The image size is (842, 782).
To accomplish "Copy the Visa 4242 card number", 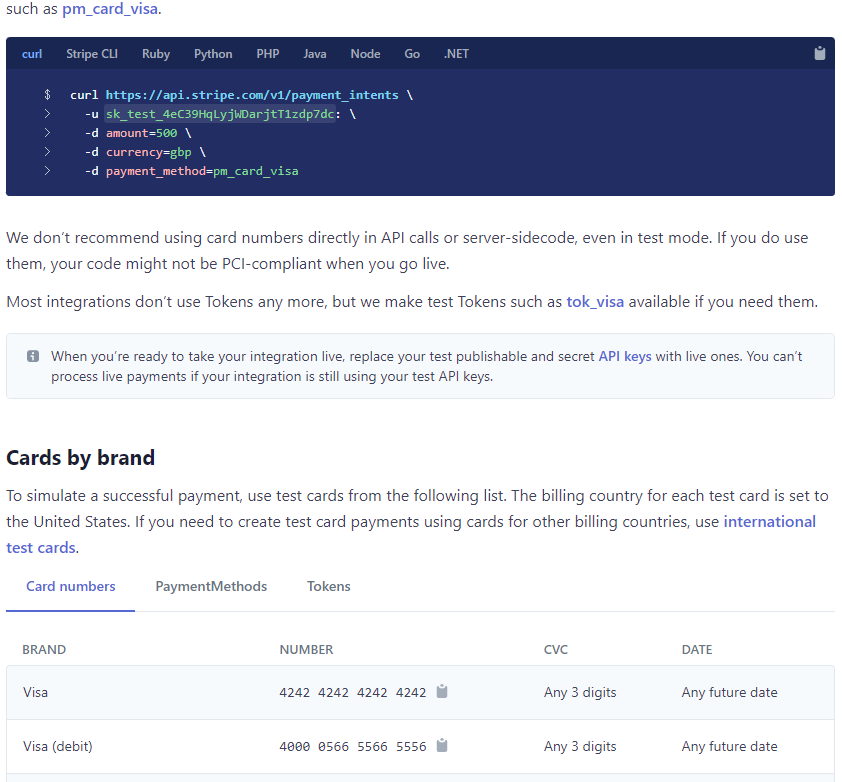I will point(442,691).
